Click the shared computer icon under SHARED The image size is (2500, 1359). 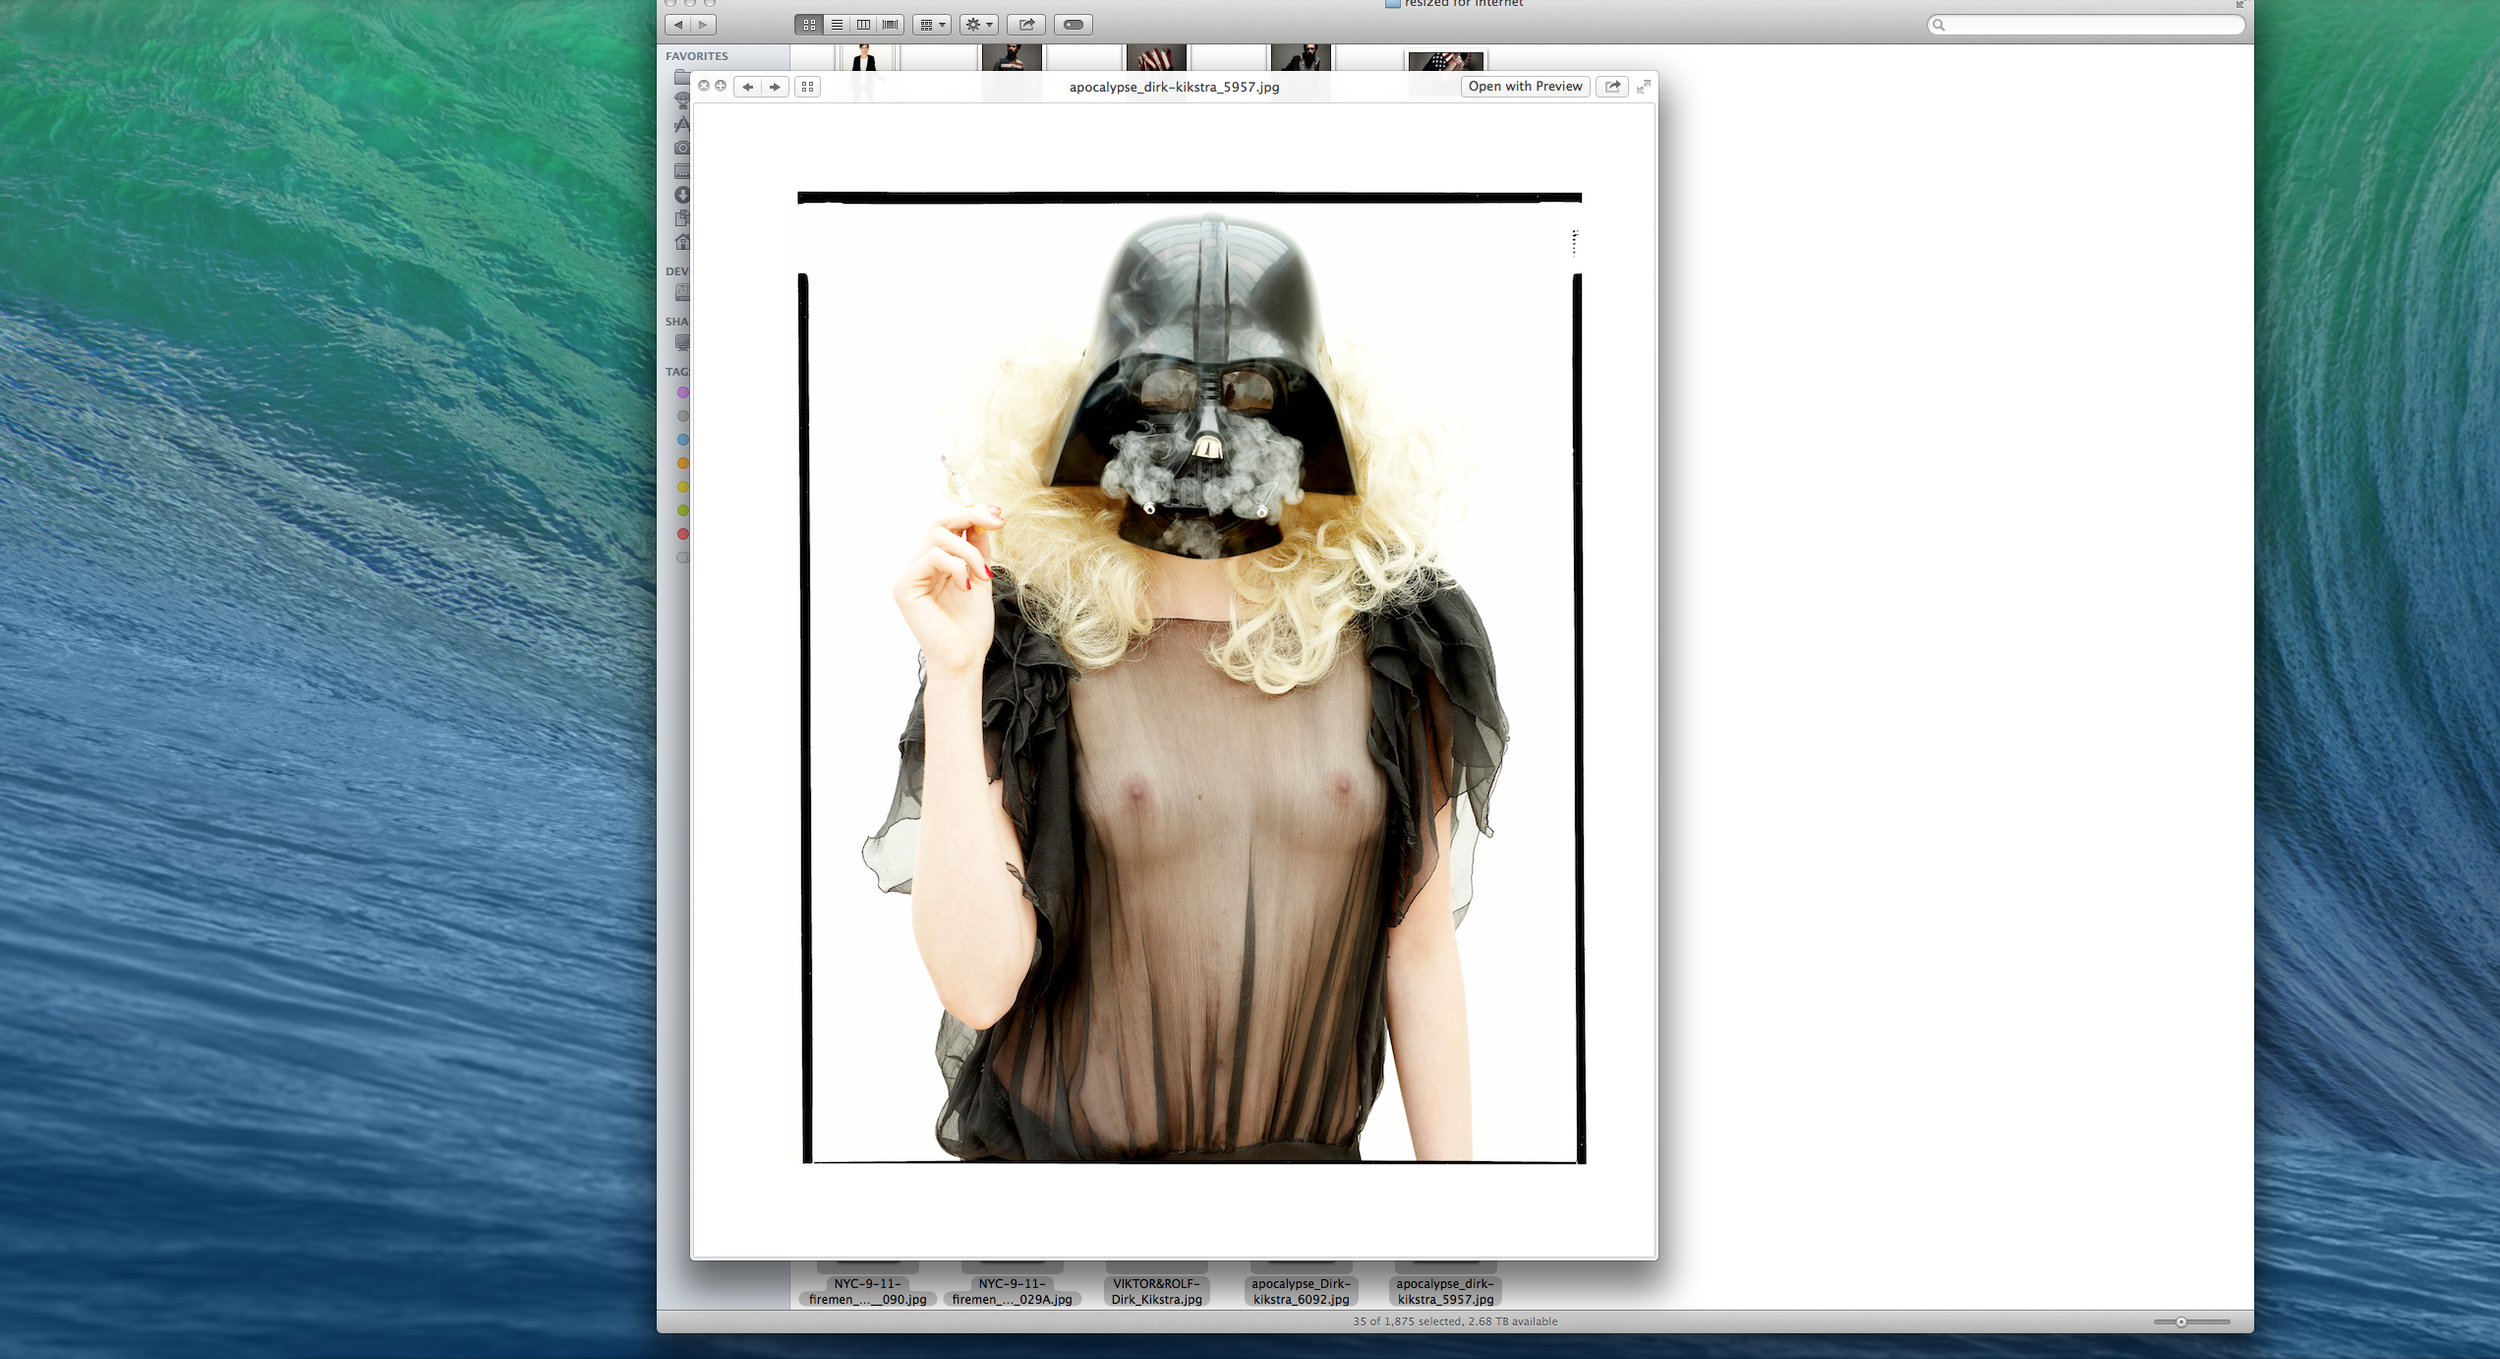click(683, 340)
